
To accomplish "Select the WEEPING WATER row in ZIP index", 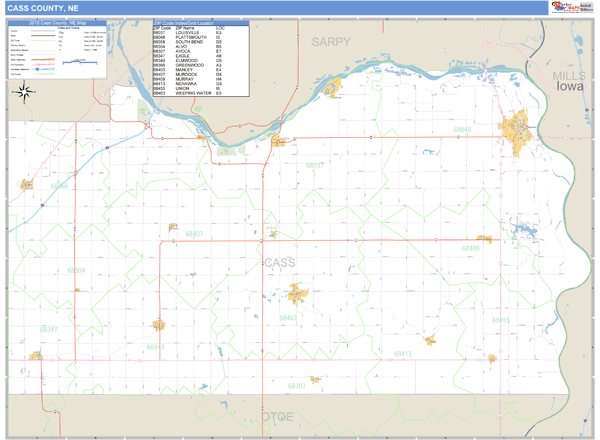I will [198, 92].
